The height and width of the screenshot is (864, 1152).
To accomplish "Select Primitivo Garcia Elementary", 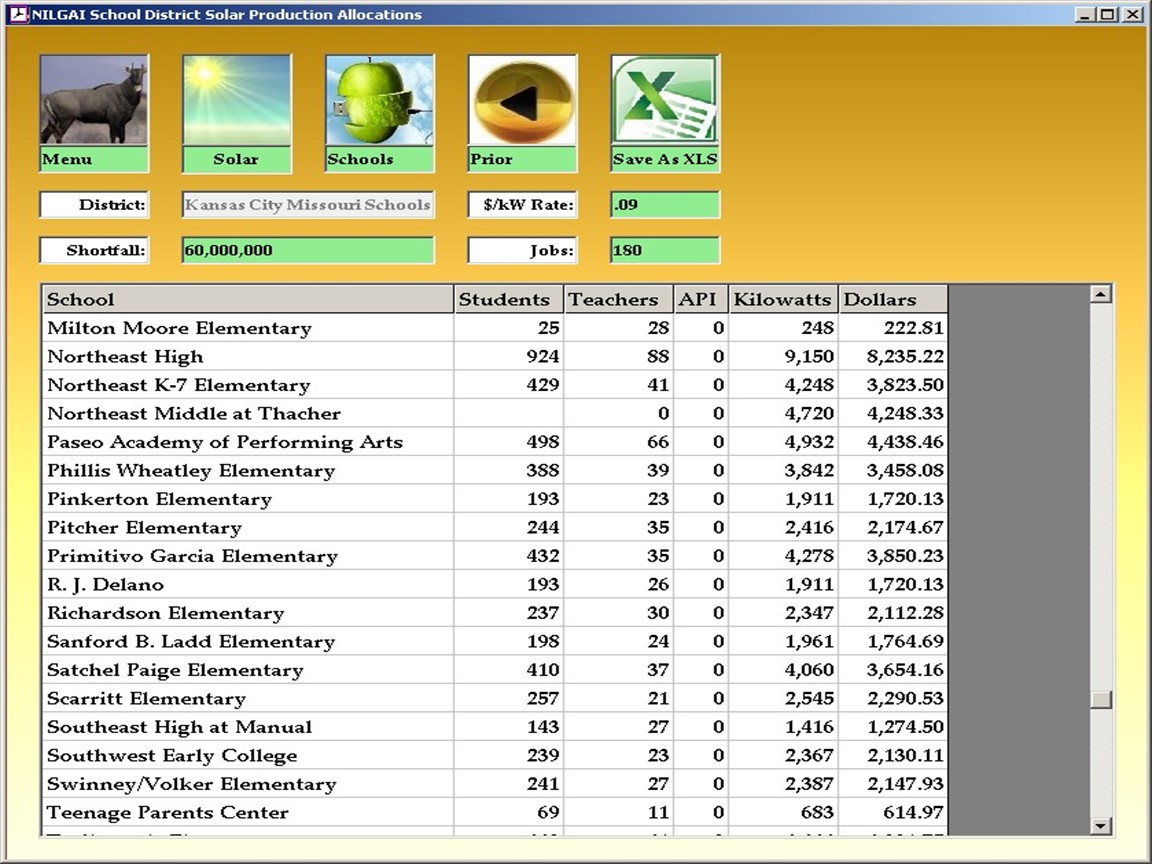I will tap(494, 556).
